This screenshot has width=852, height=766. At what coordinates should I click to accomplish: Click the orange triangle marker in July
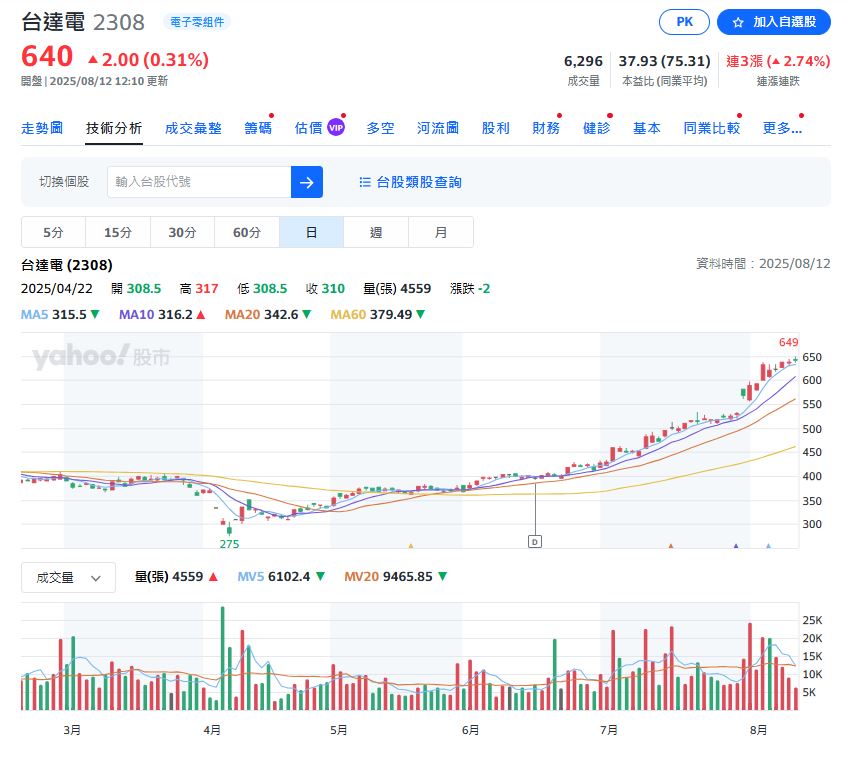671,545
